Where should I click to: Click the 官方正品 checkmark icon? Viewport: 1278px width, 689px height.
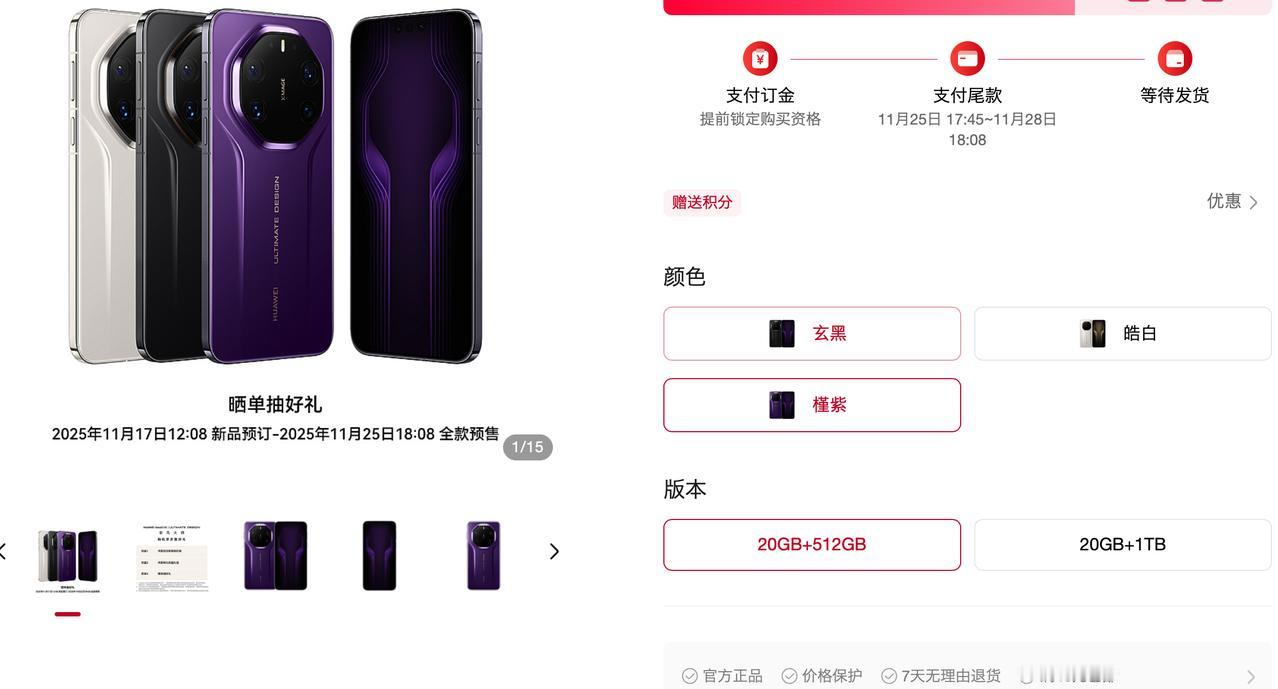click(690, 676)
